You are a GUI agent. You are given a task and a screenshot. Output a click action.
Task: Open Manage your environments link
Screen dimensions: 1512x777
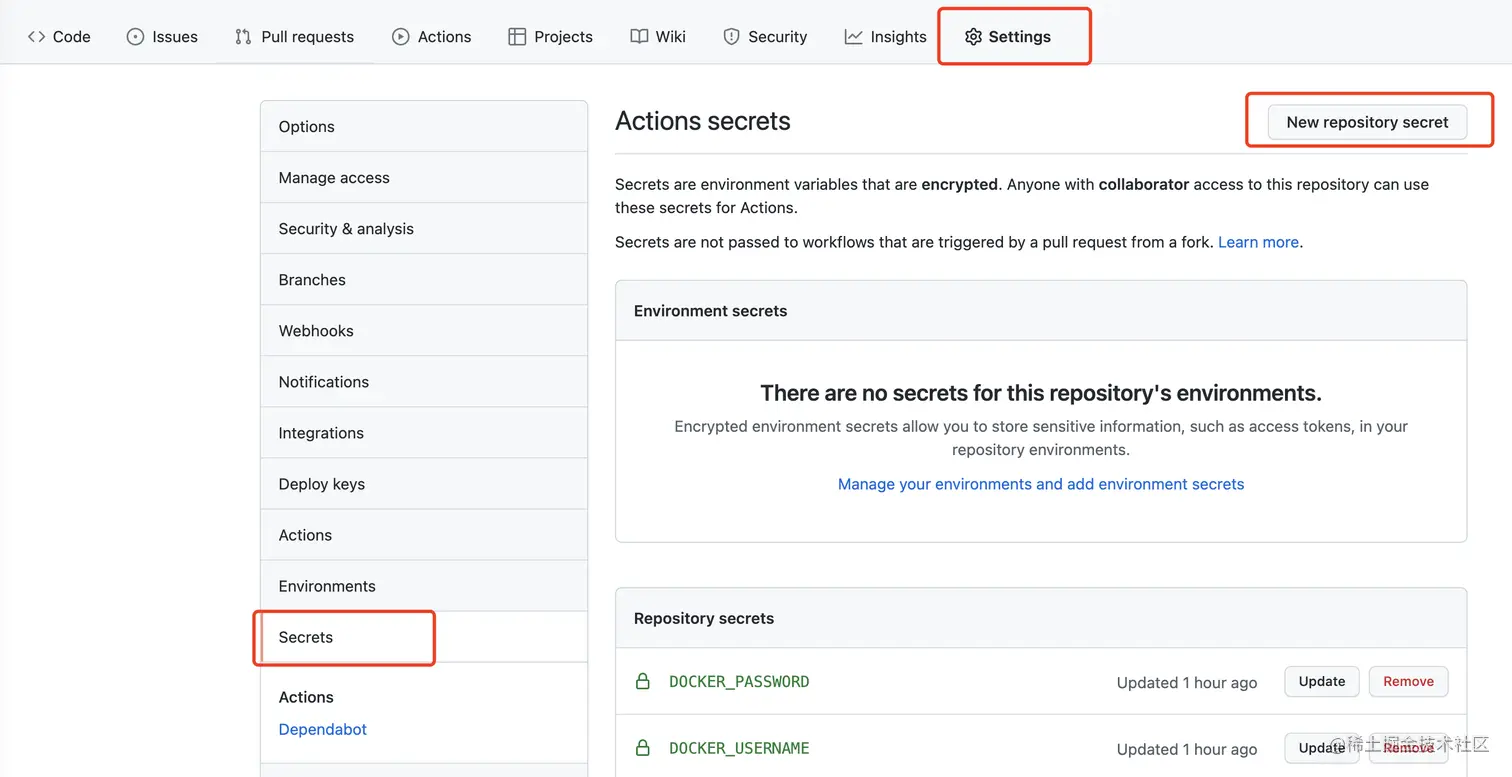coord(1041,484)
